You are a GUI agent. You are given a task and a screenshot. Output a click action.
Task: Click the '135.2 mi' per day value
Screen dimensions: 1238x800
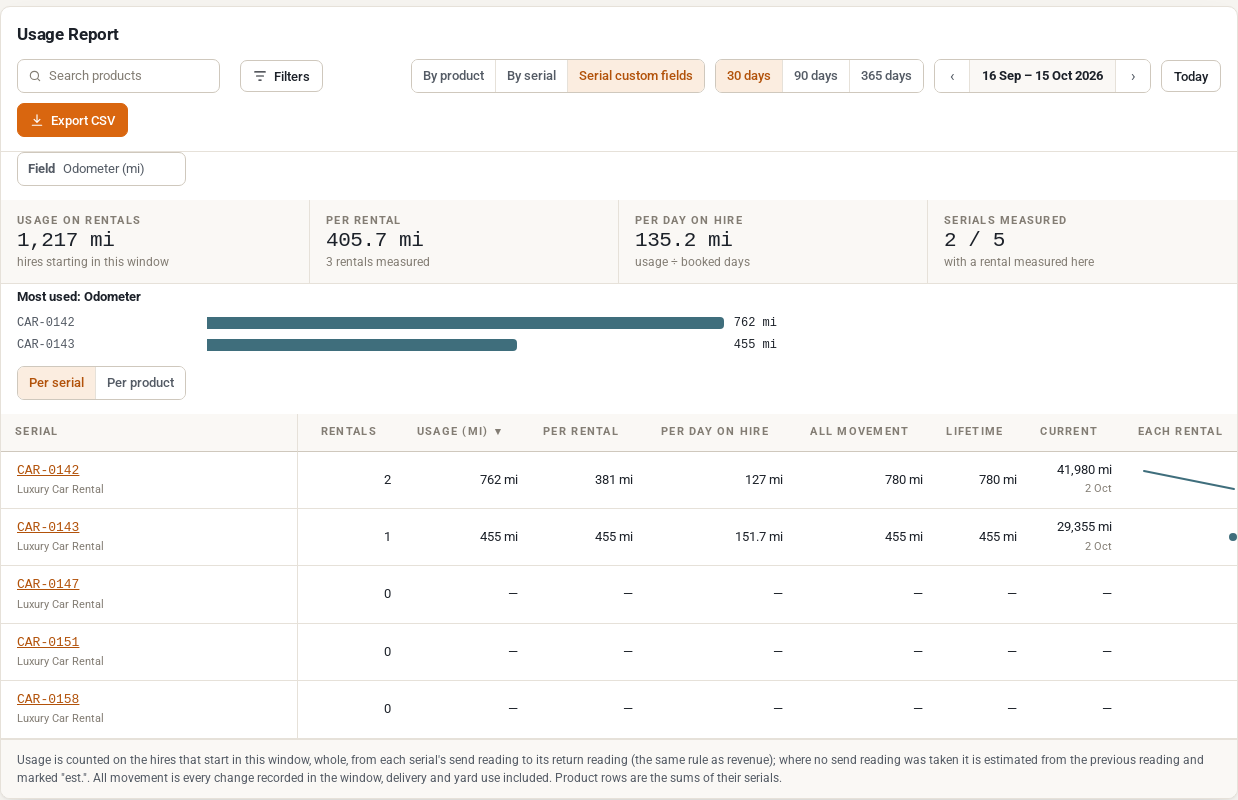pos(684,240)
